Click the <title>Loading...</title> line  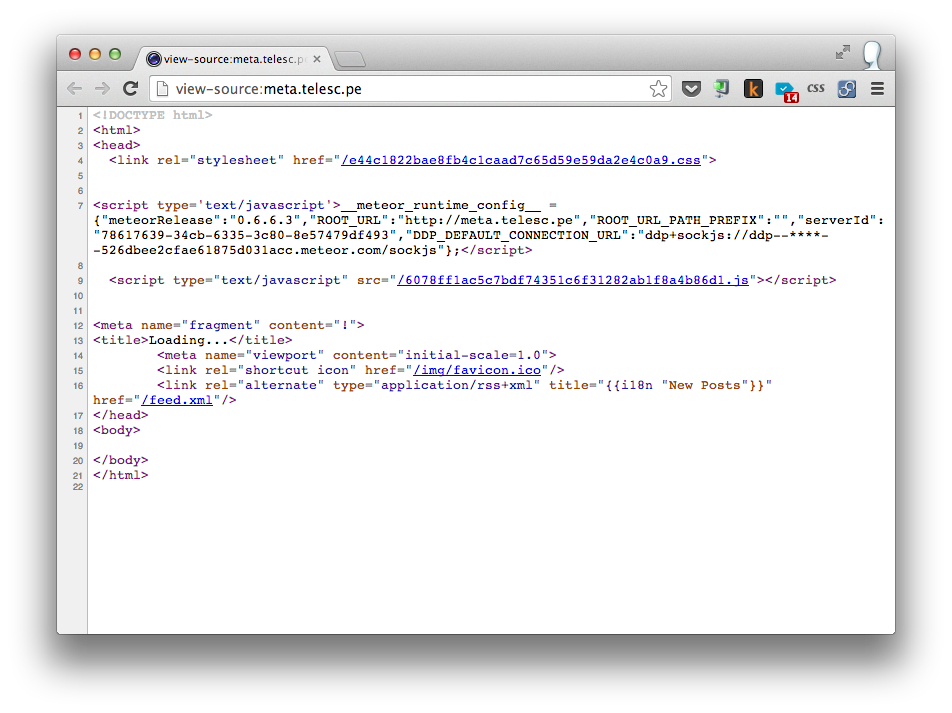point(192,340)
